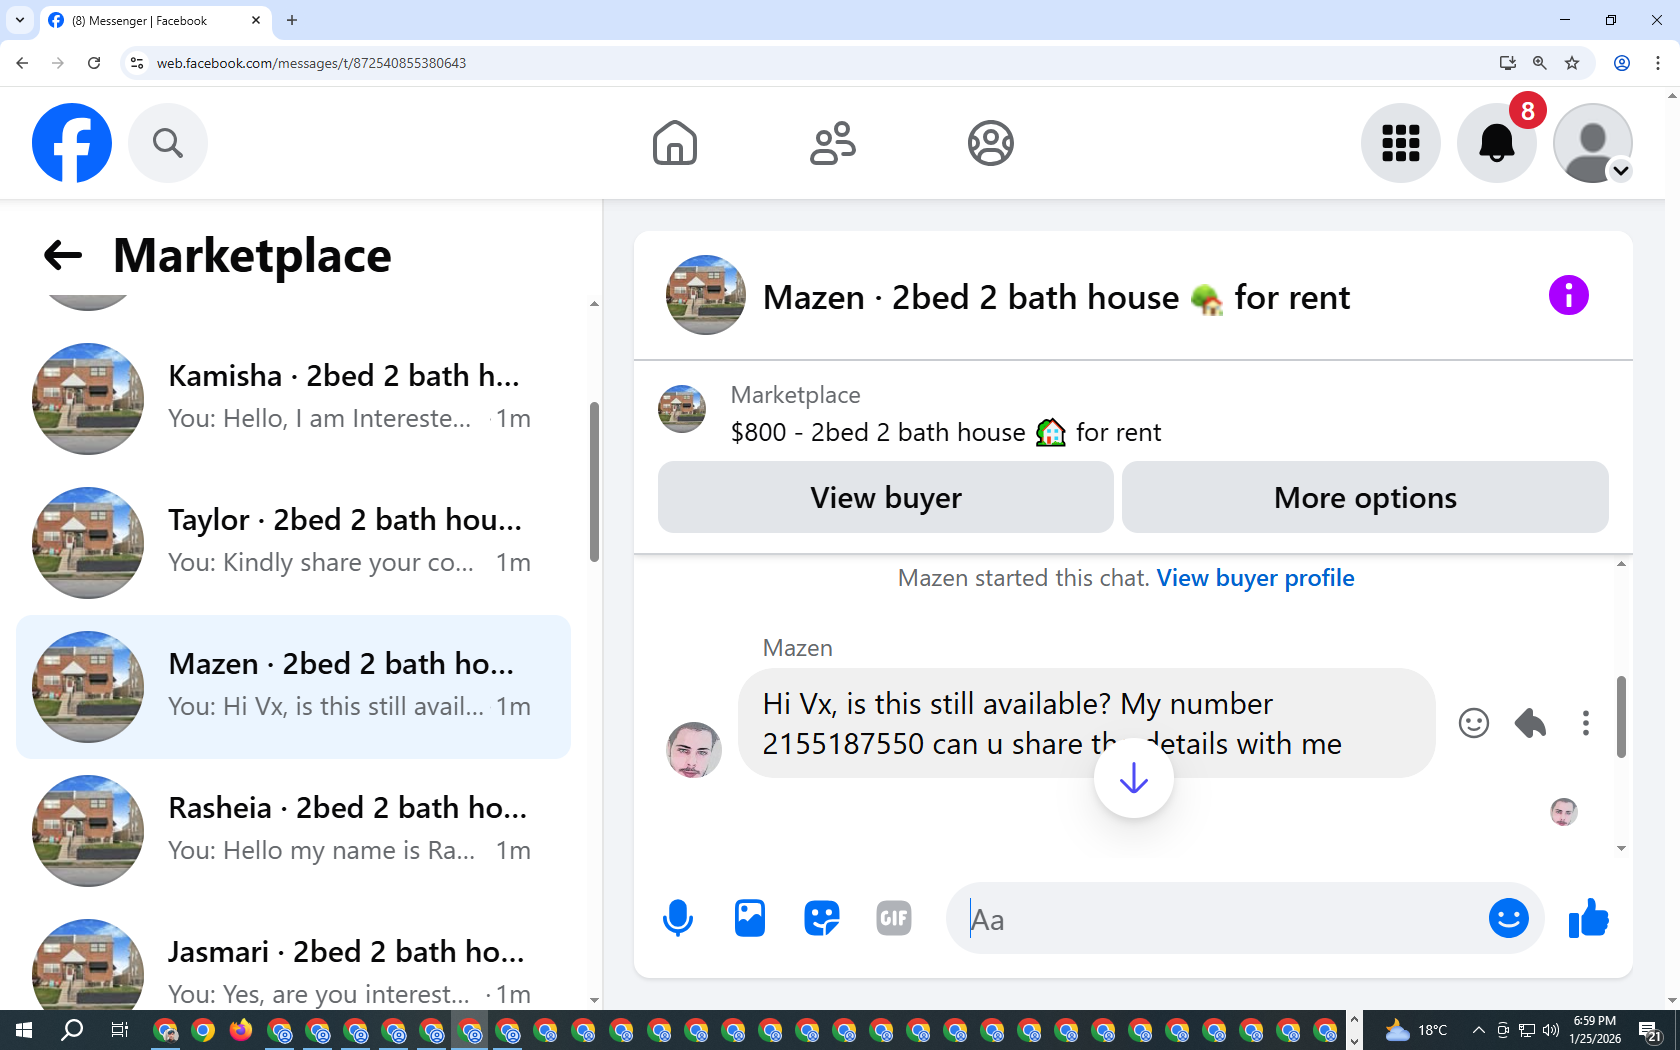This screenshot has height=1050, width=1680.
Task: Click Mazen's listing thumbnail in chat header
Action: pos(706,295)
